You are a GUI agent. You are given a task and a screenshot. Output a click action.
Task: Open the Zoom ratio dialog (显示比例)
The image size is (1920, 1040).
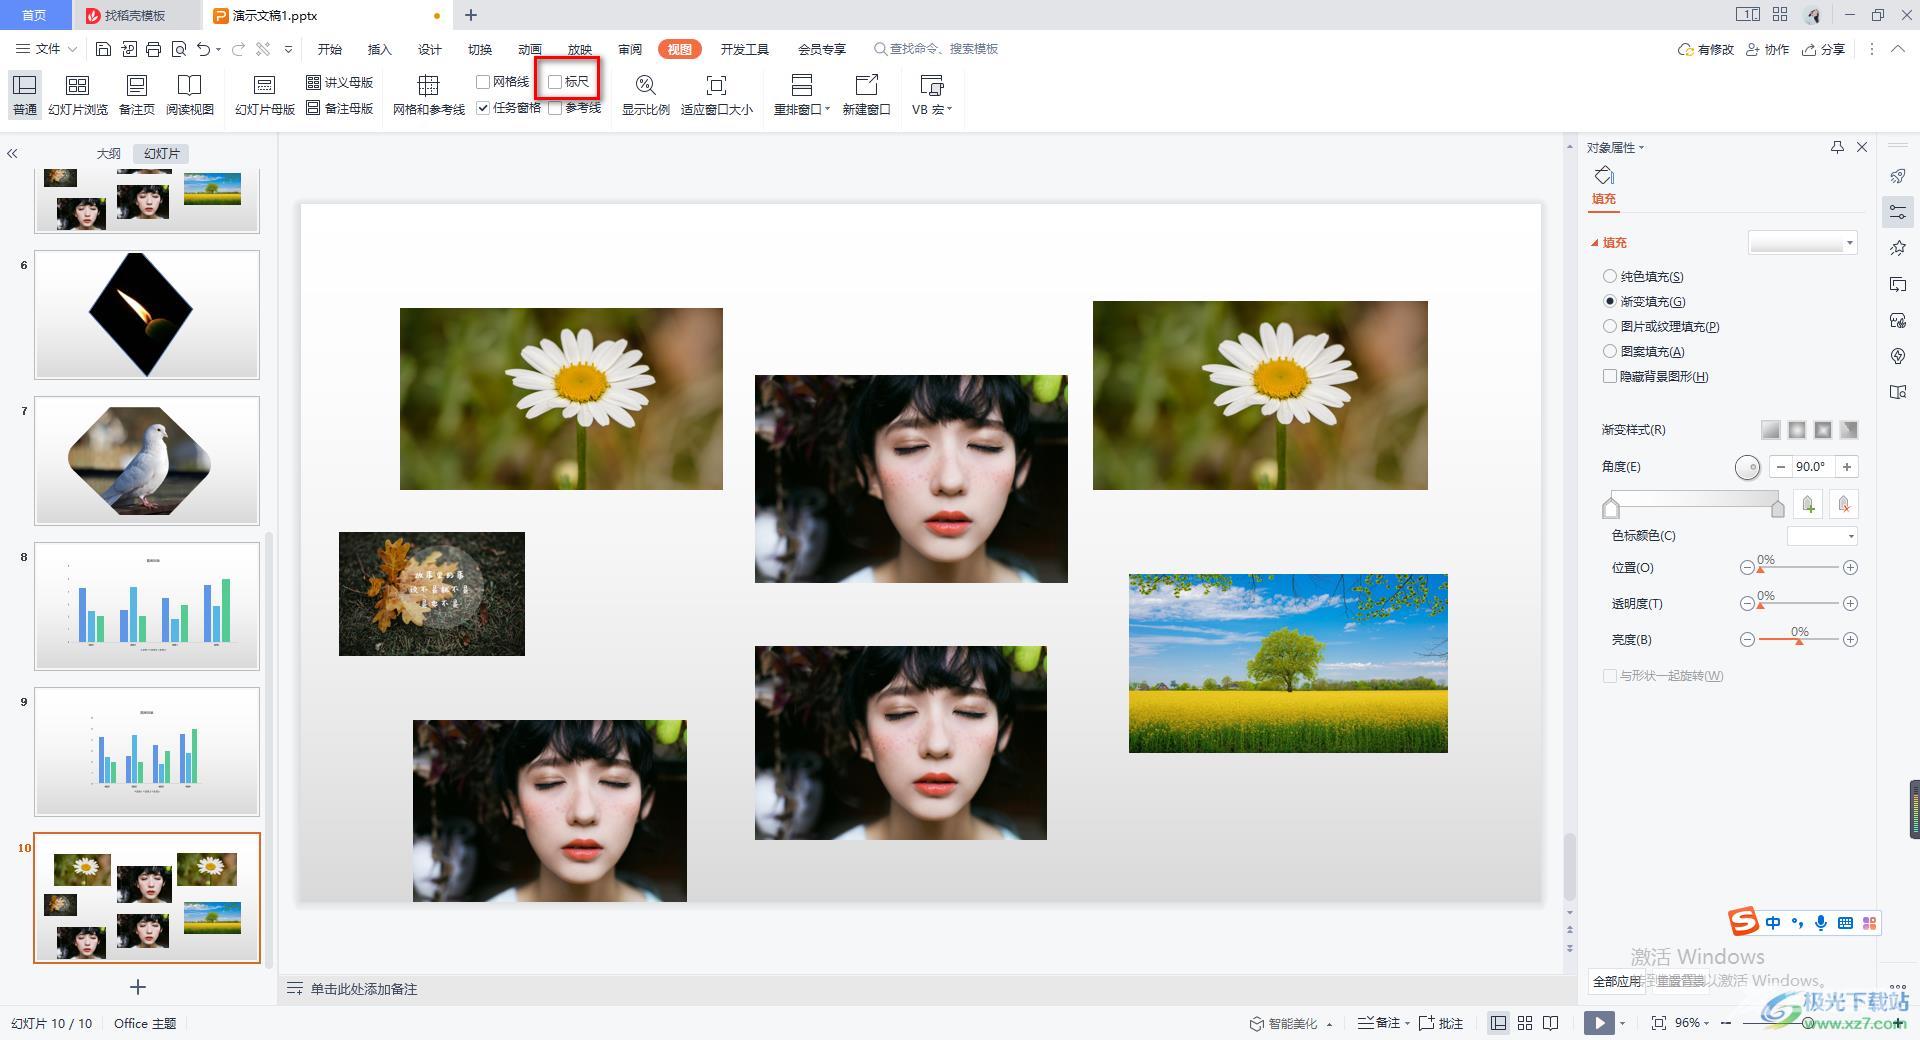[646, 95]
